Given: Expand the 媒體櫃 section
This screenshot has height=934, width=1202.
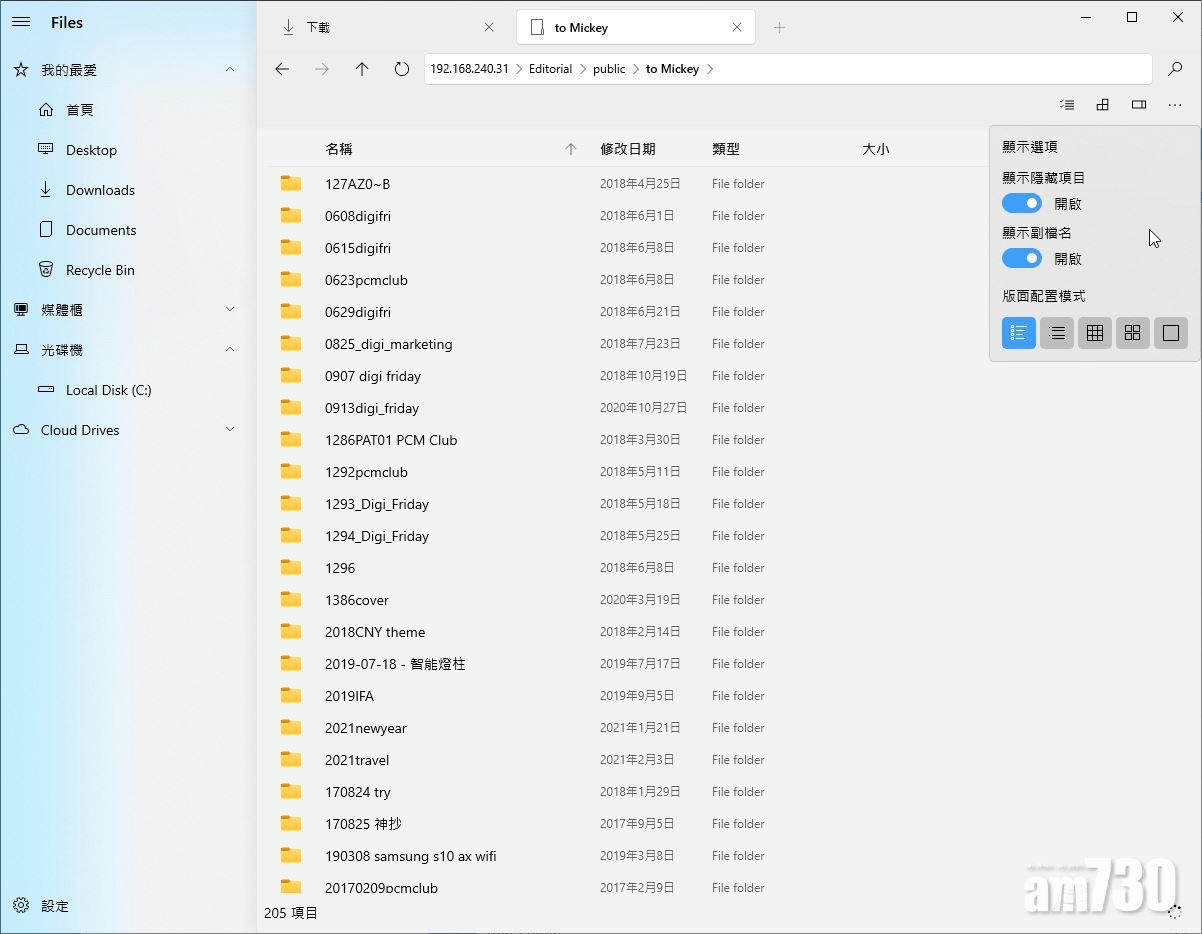Looking at the screenshot, I should click(230, 310).
